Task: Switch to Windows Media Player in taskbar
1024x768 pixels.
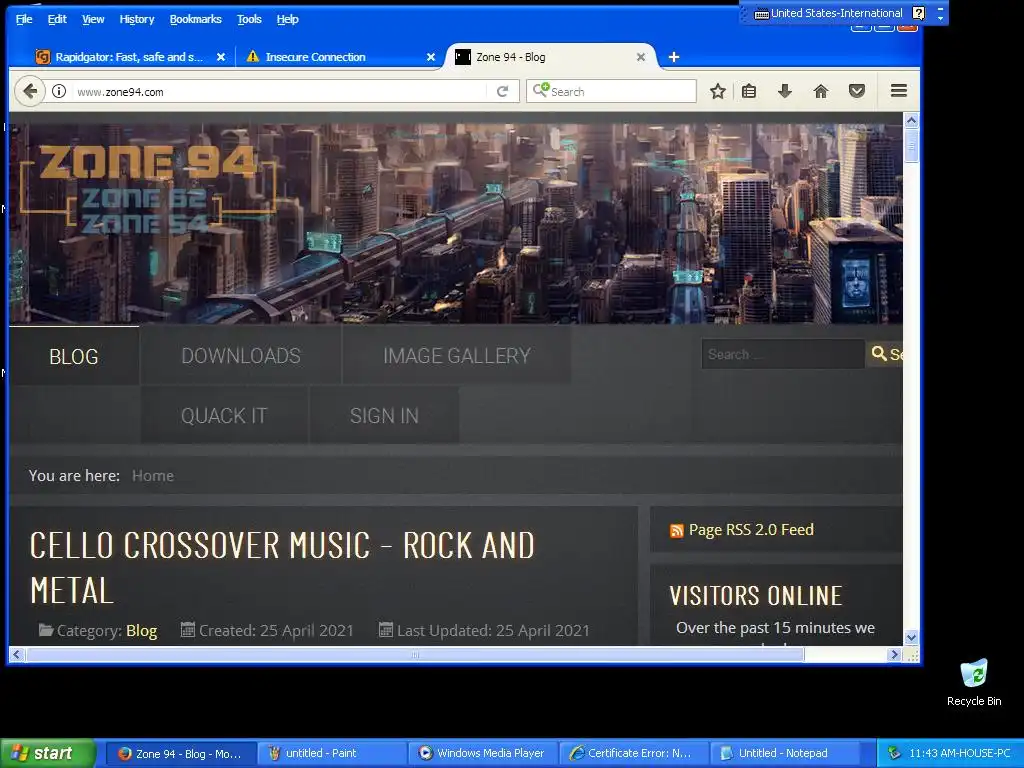Action: 483,754
